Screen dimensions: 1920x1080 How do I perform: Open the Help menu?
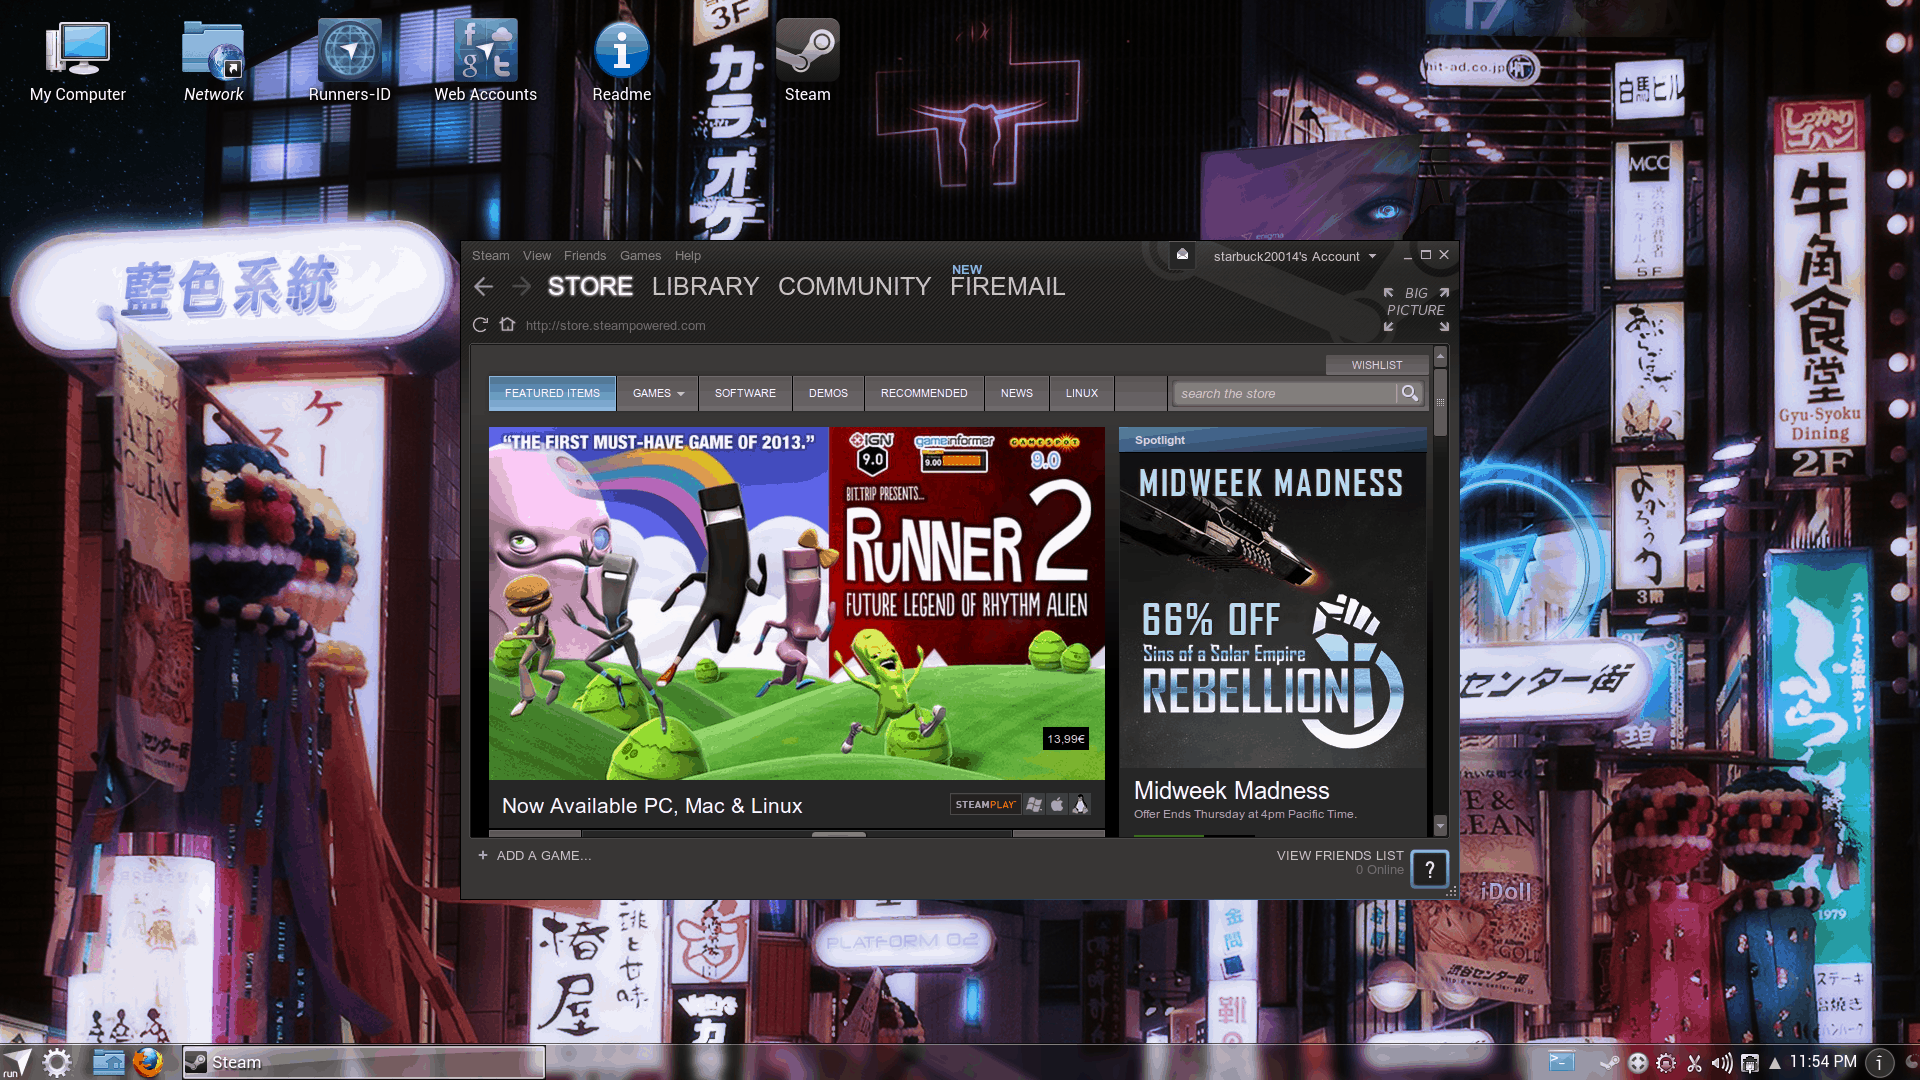(x=688, y=255)
